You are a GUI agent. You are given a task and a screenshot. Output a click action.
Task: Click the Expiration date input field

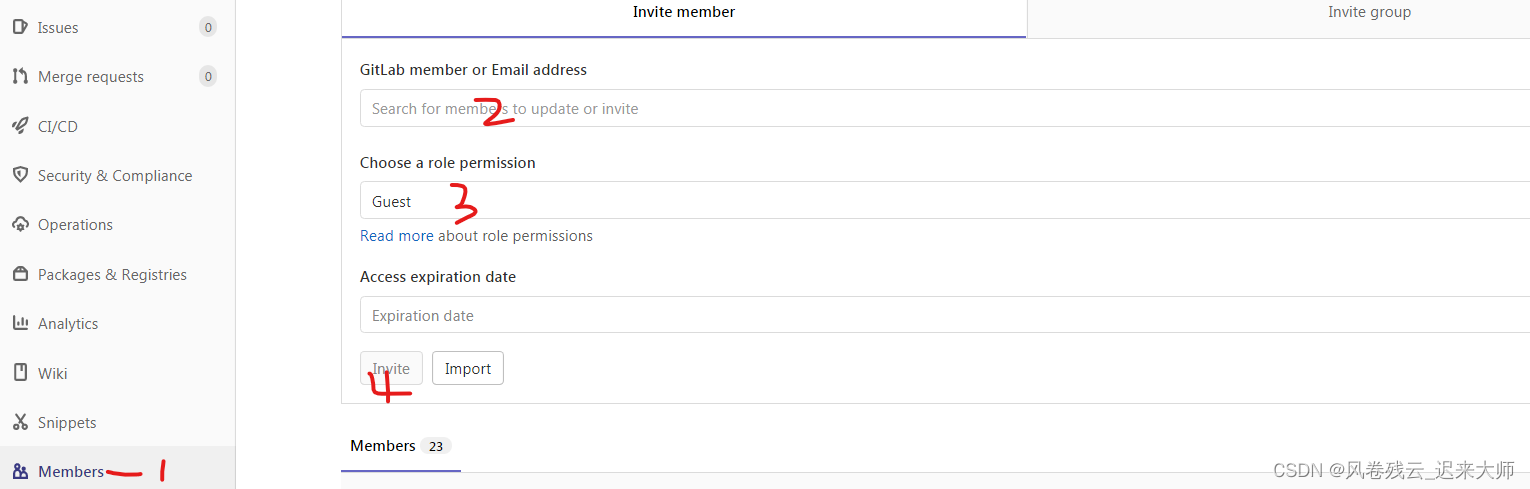point(940,315)
